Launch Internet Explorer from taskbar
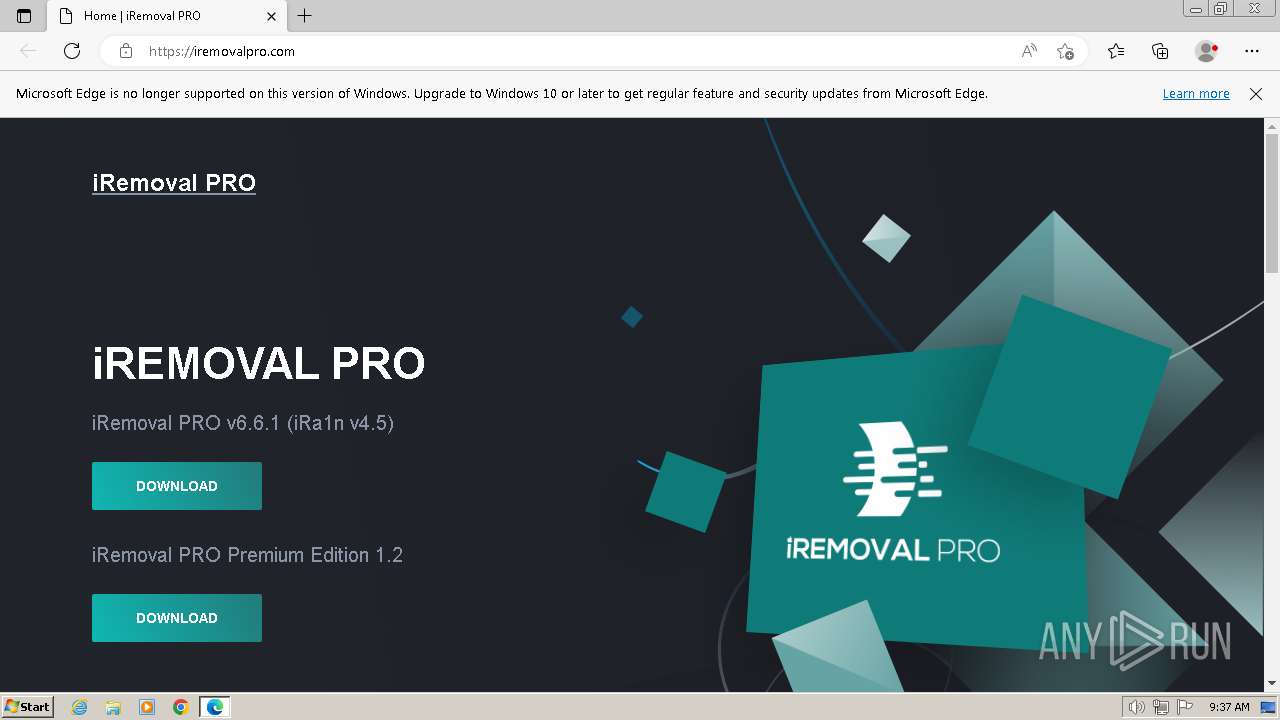The image size is (1280, 720). [80, 707]
